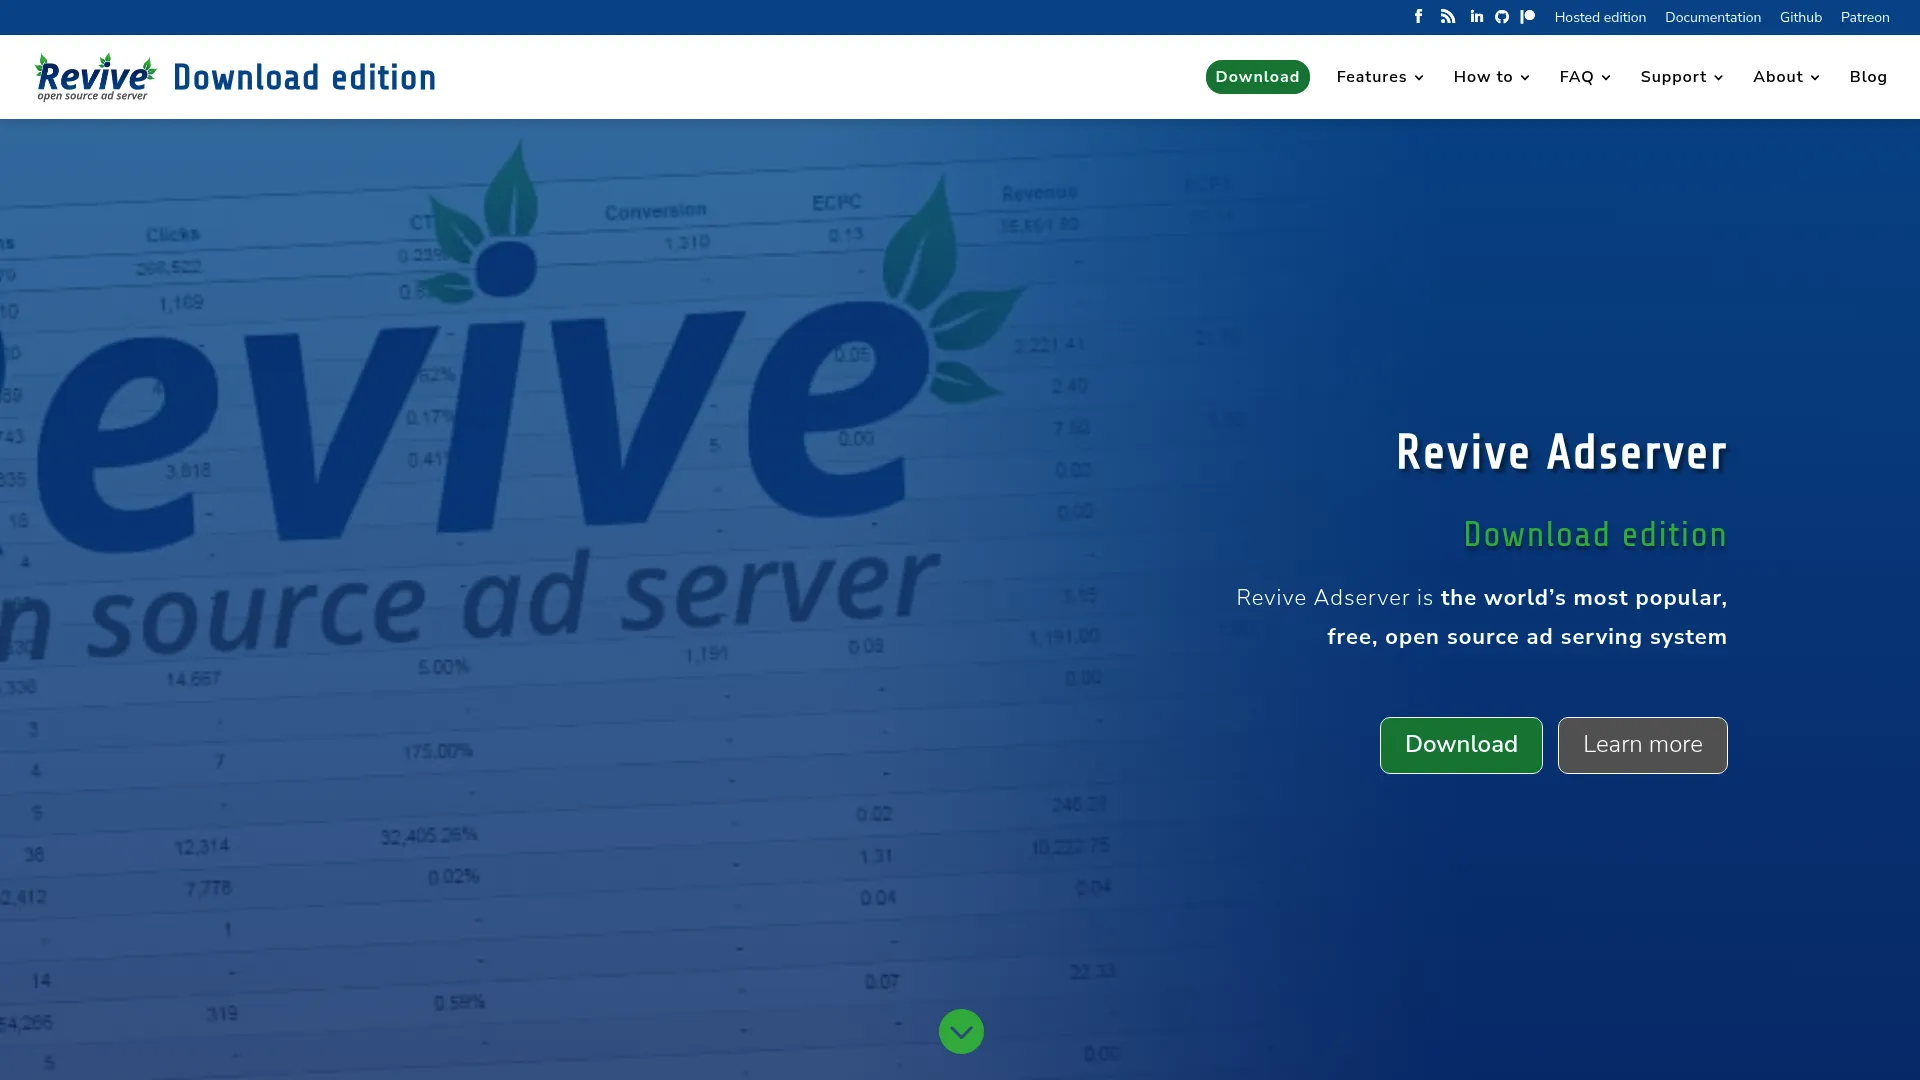Open the LinkedIn social icon
Screen dimensions: 1920x1080
click(1476, 17)
